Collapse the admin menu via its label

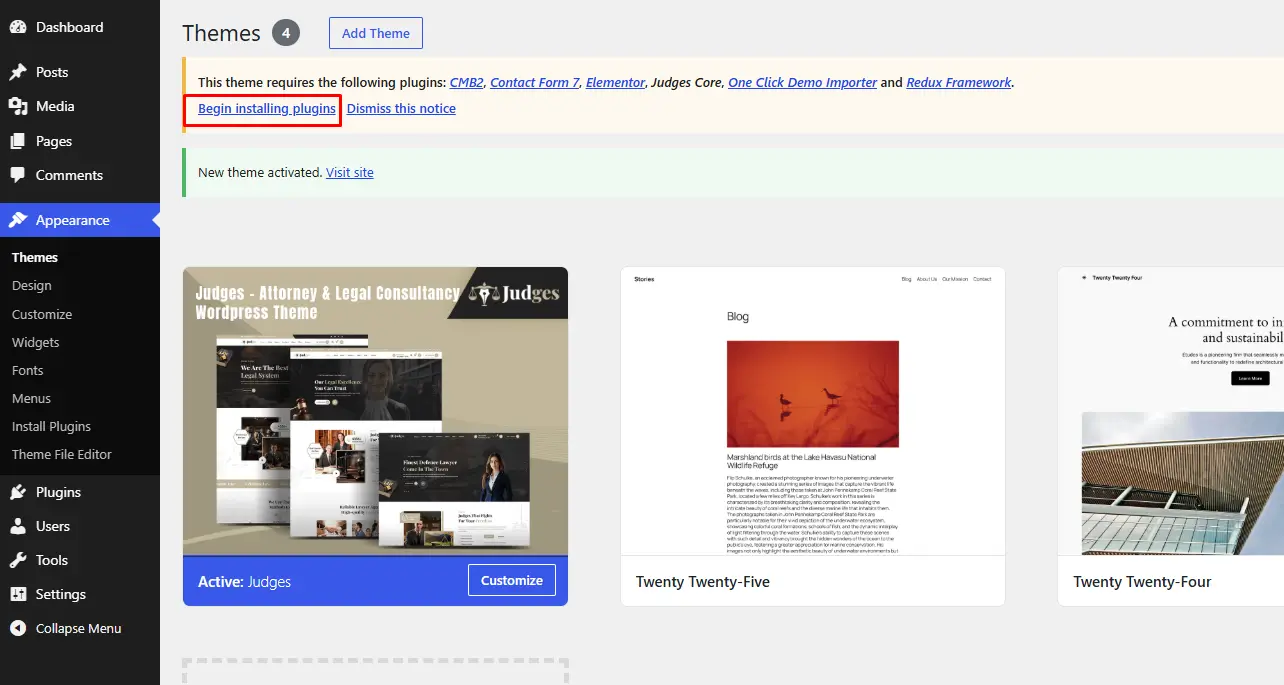[x=79, y=628]
